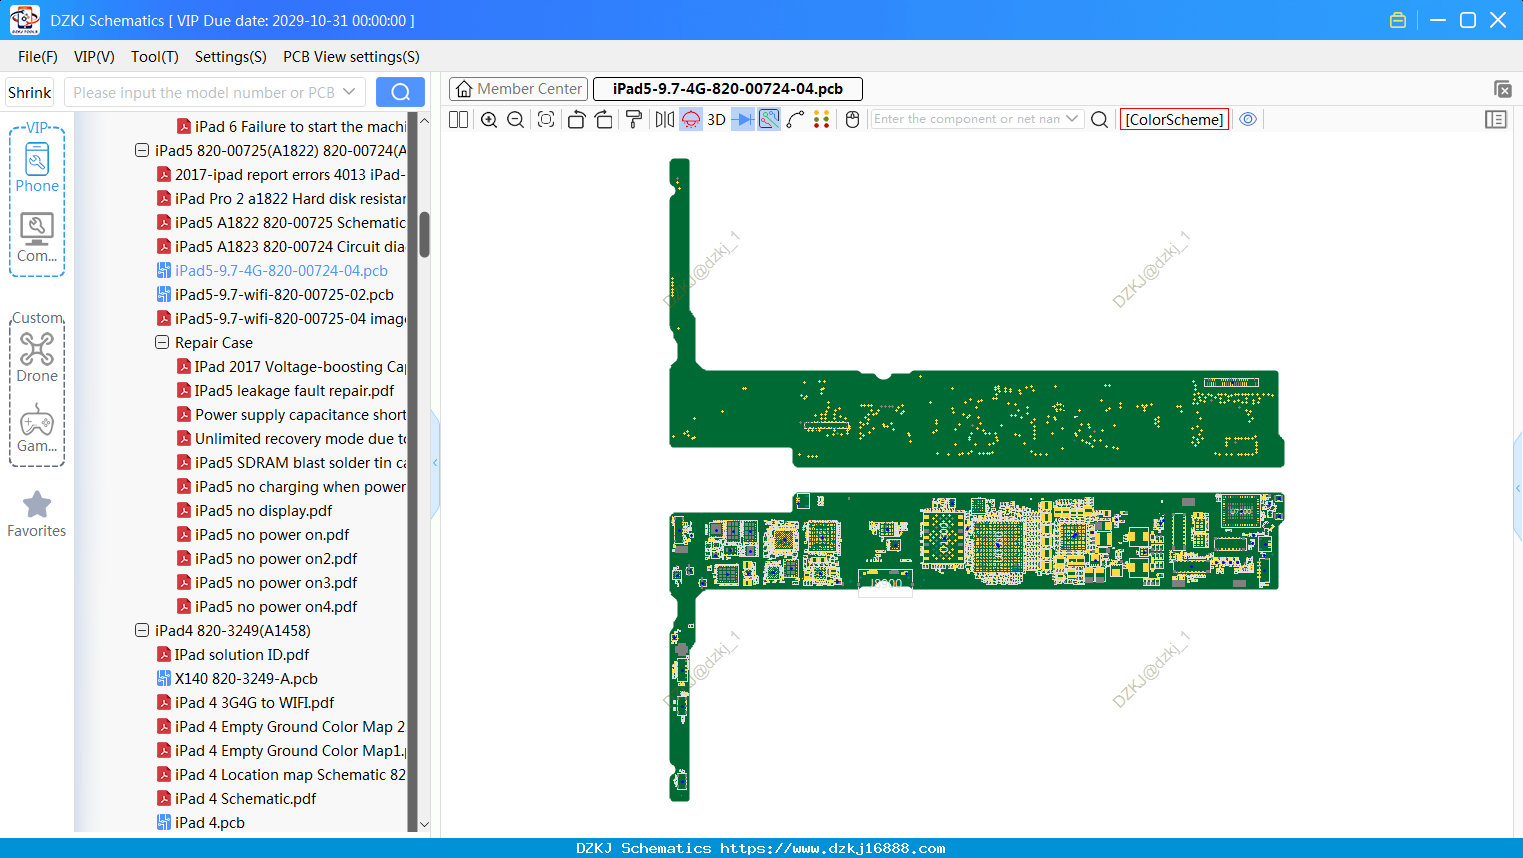Open the ColorScheme button
Viewport: 1523px width, 858px height.
tap(1174, 119)
